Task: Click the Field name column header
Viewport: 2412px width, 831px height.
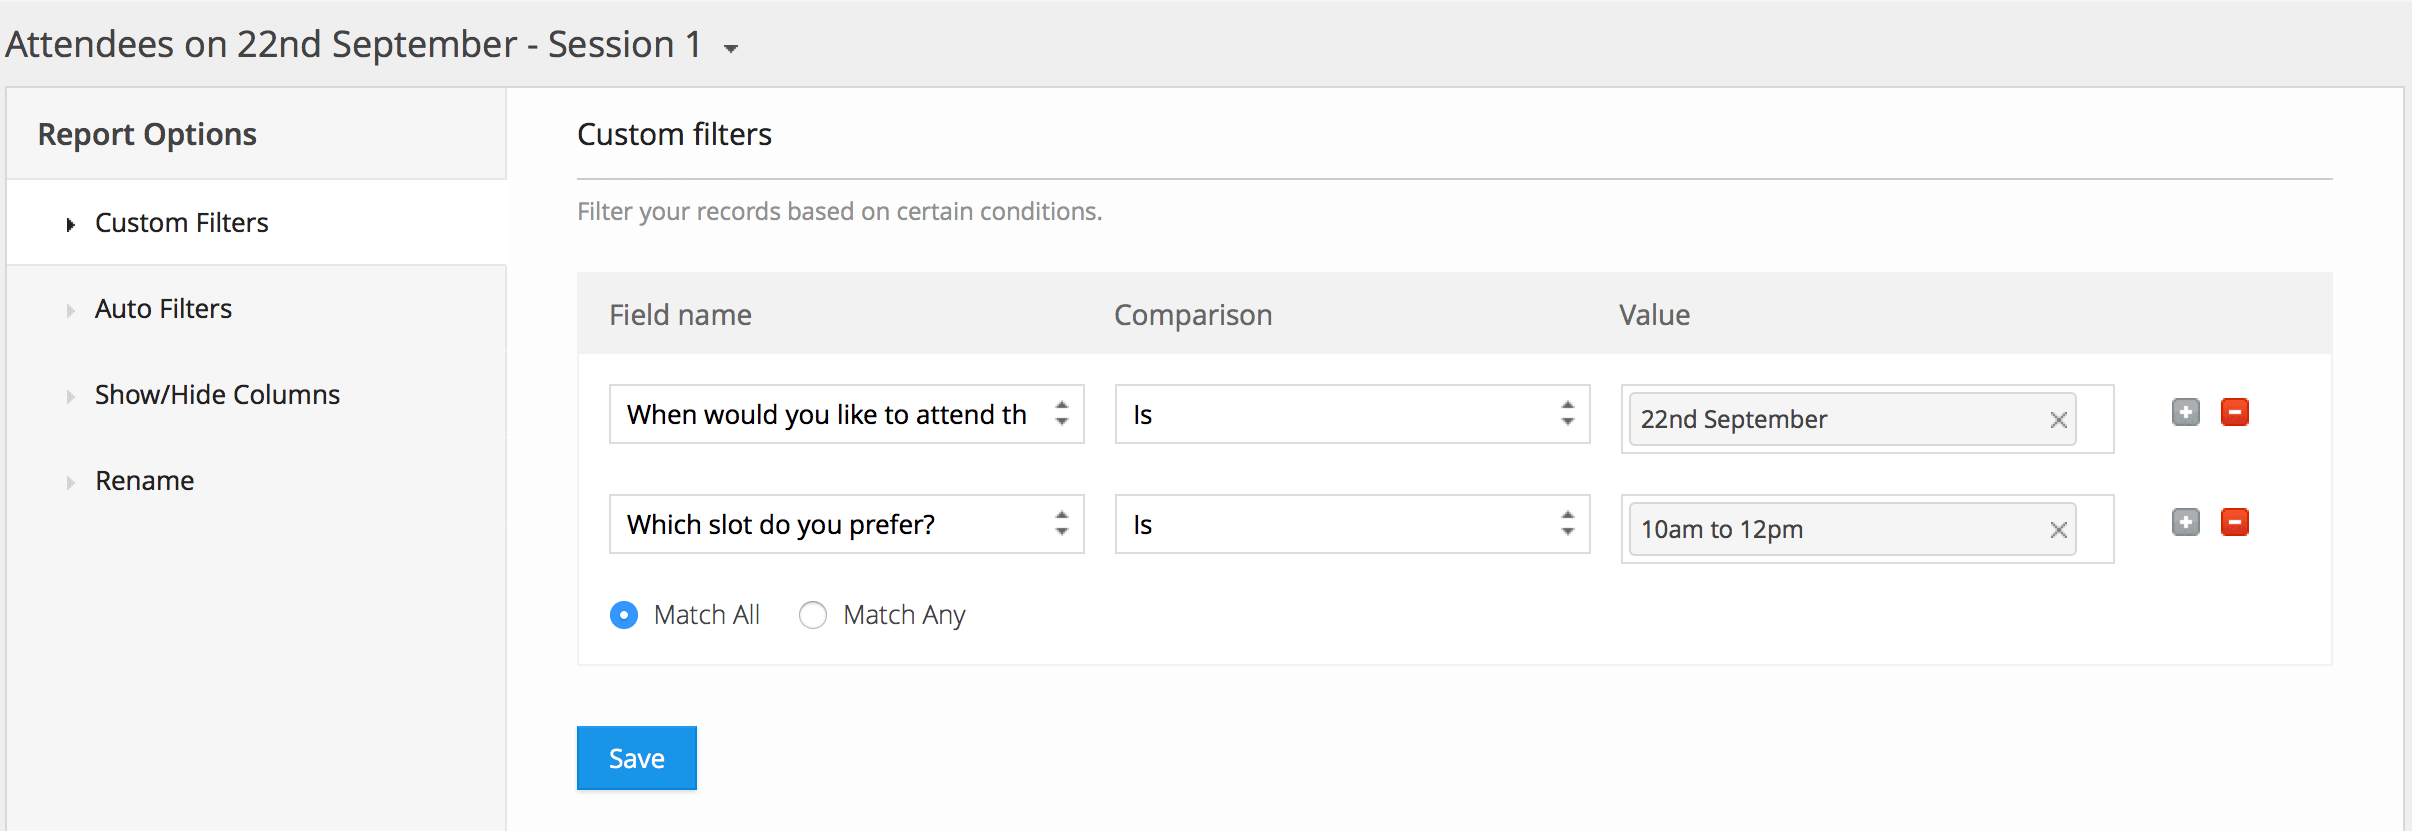Action: click(x=680, y=315)
